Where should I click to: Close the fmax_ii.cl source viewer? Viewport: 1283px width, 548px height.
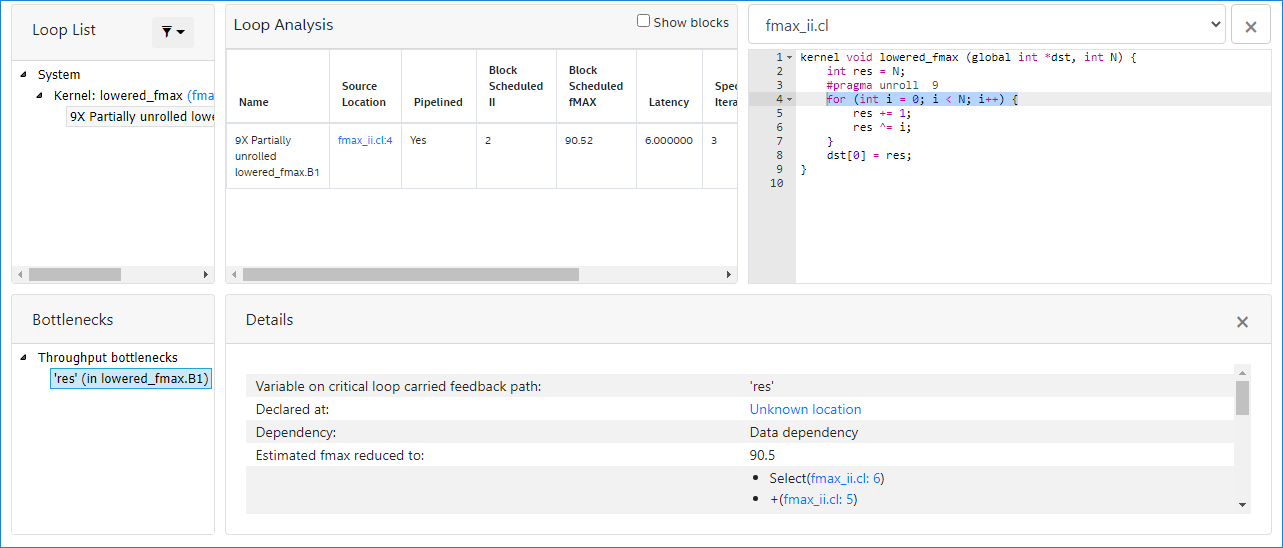click(1250, 26)
